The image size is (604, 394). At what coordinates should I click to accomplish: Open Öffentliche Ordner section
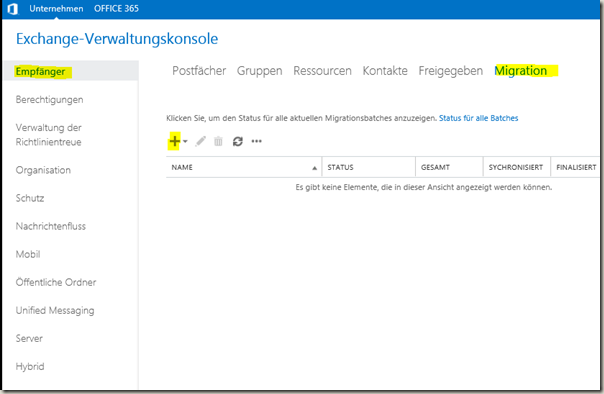point(56,282)
